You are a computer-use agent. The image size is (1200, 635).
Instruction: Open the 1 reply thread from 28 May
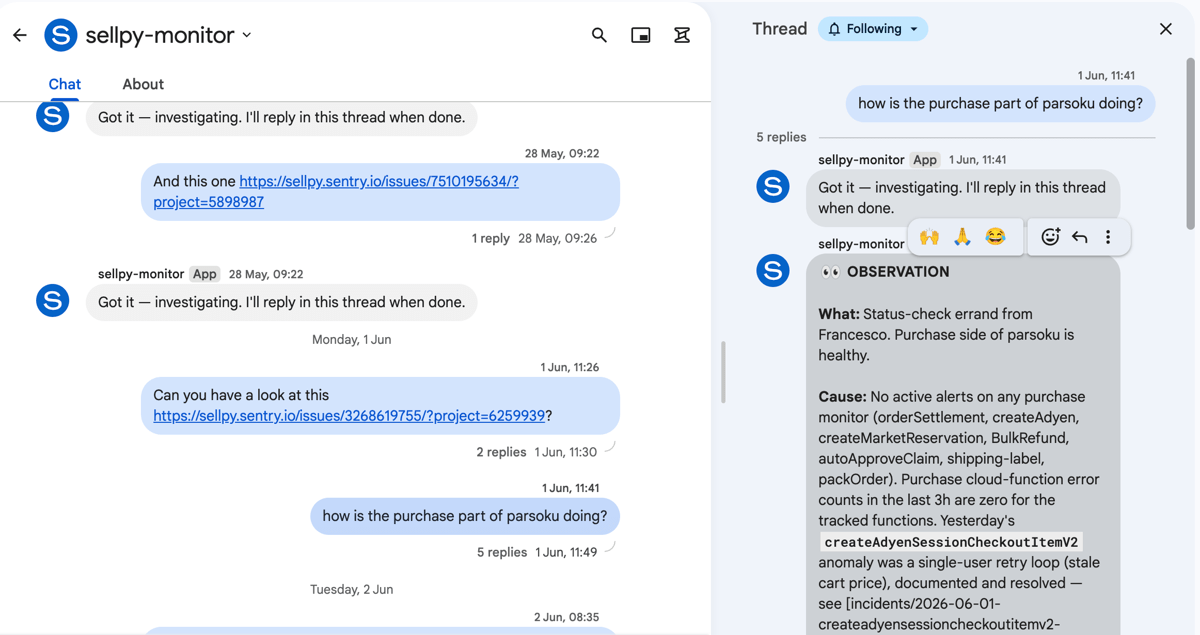click(x=490, y=238)
